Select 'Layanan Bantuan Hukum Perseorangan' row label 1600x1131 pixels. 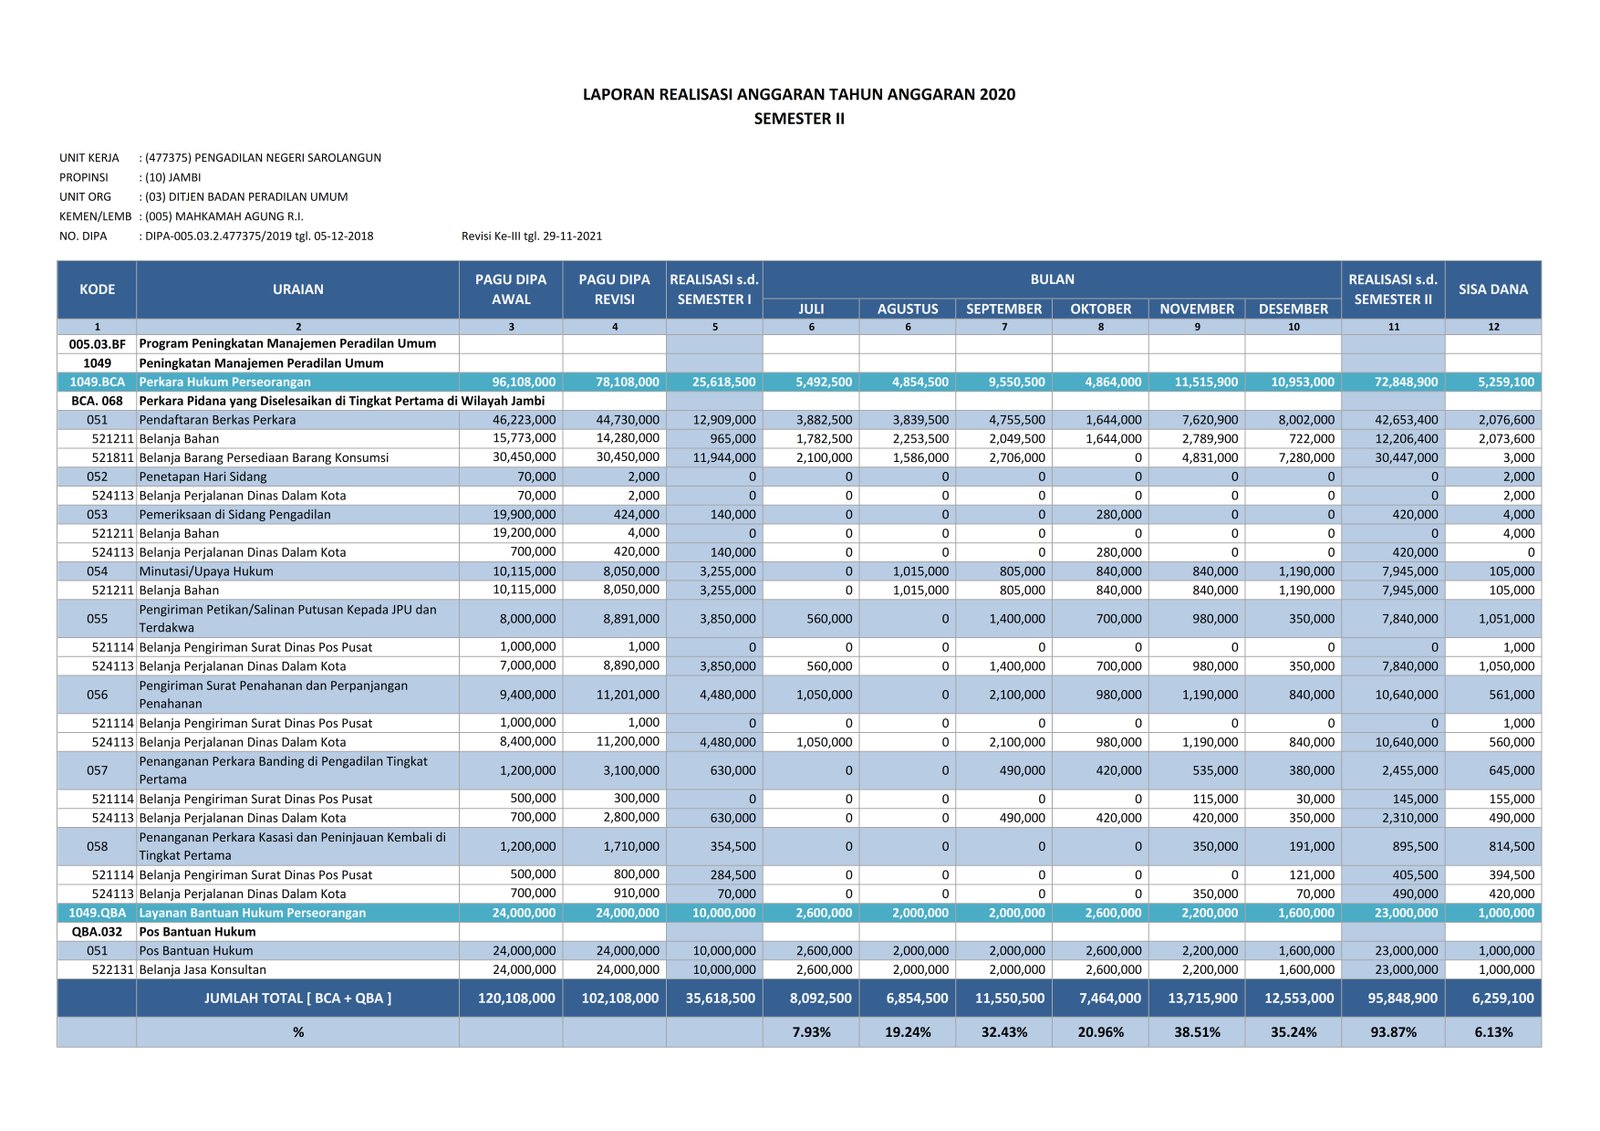click(252, 913)
